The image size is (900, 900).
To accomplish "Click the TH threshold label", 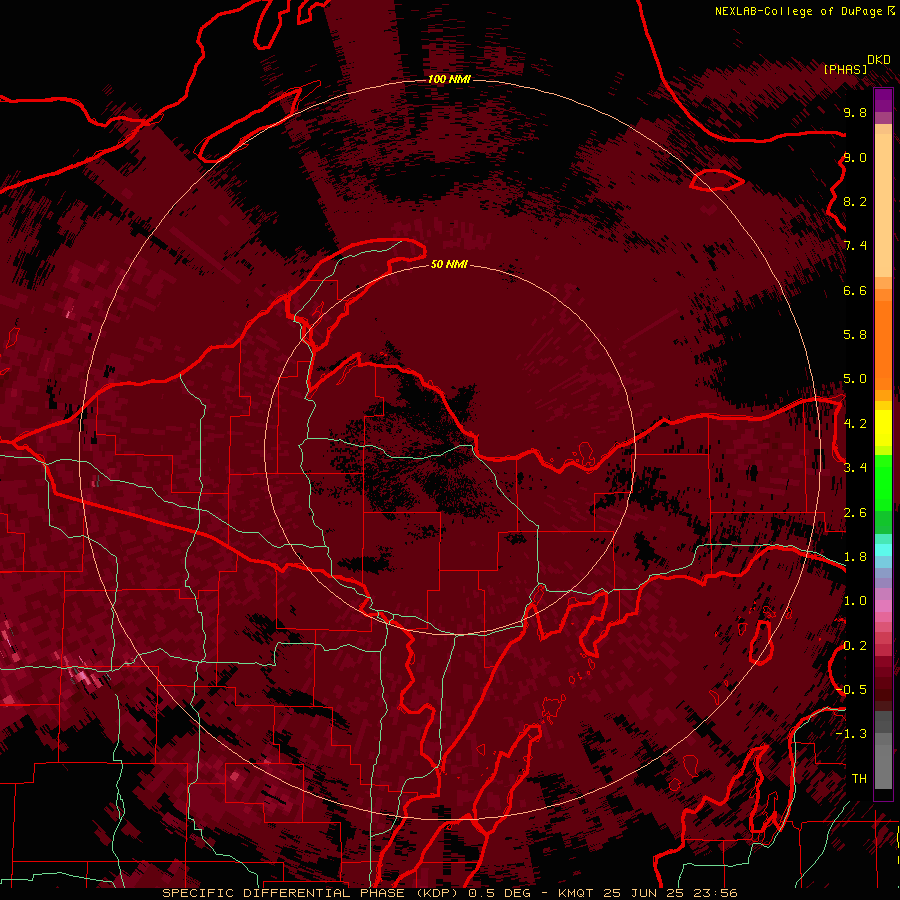I will pos(859,779).
